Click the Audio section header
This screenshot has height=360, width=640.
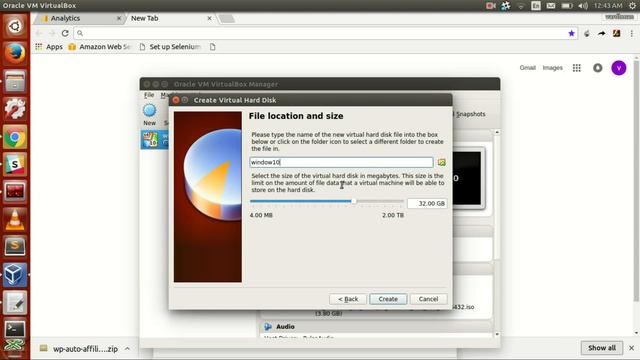pyautogui.click(x=376, y=327)
